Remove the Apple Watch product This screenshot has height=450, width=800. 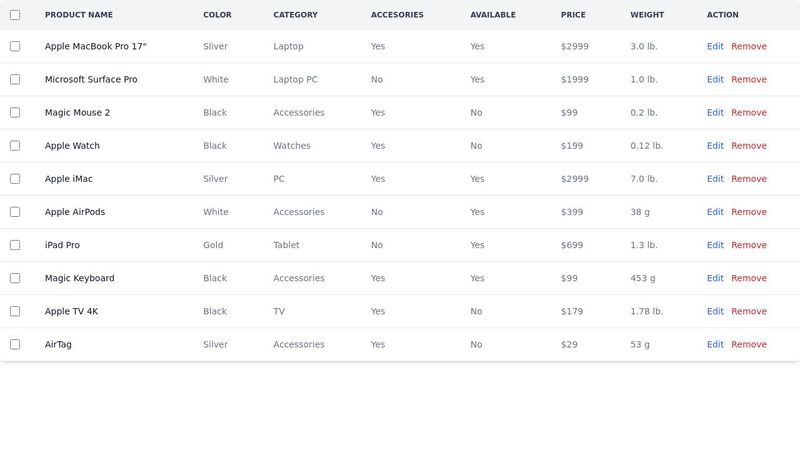click(x=748, y=145)
